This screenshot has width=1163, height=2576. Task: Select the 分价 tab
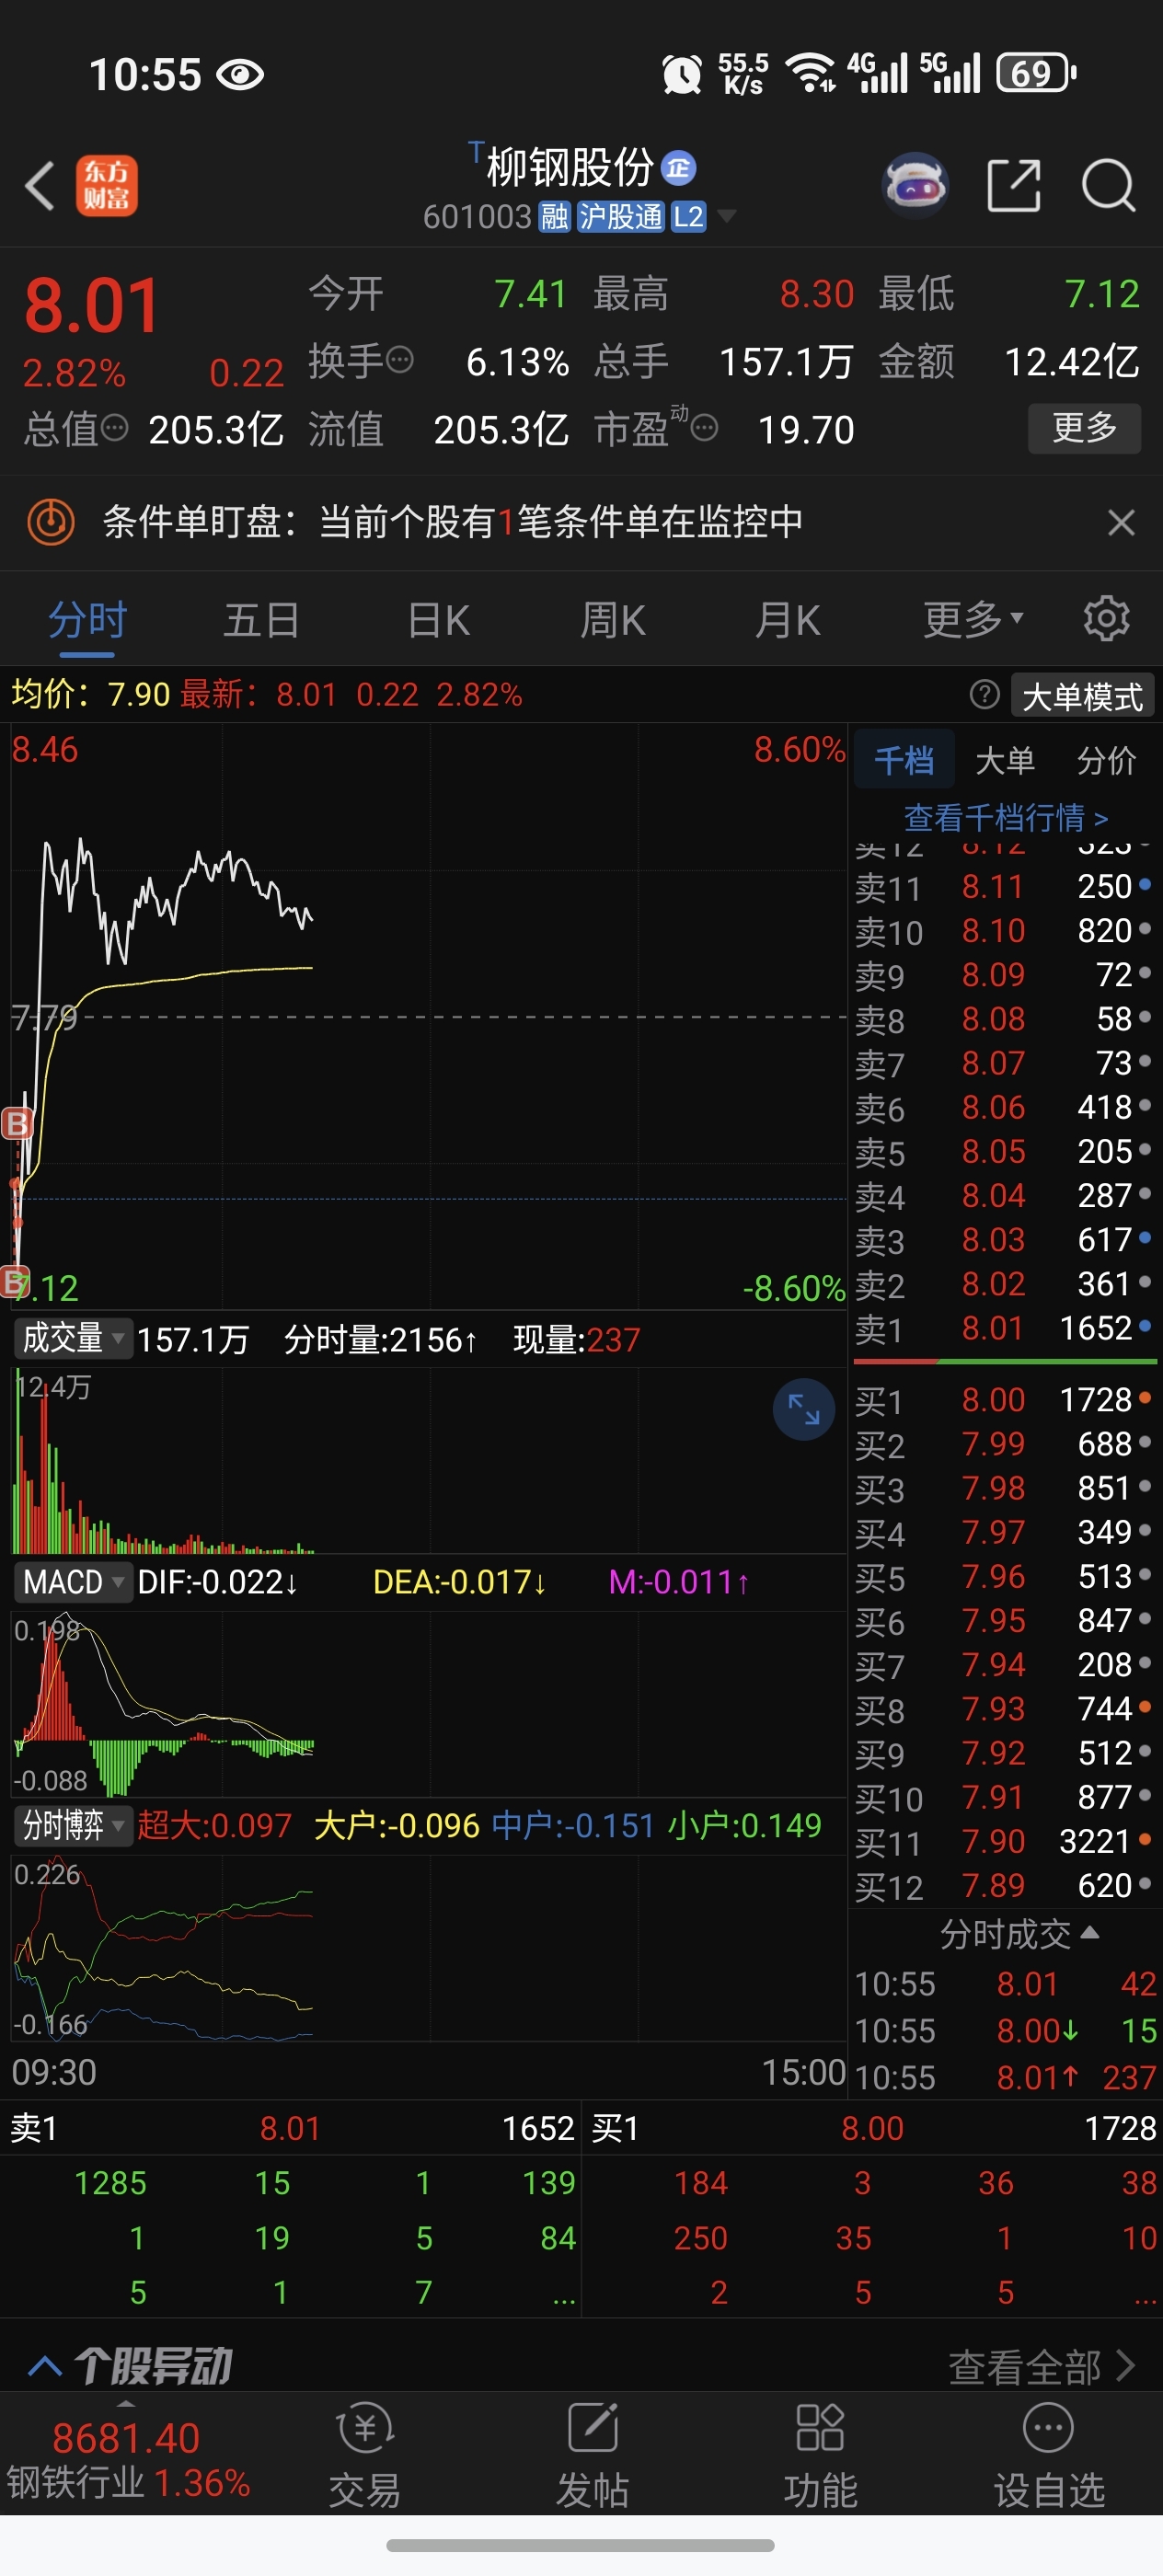click(1106, 760)
